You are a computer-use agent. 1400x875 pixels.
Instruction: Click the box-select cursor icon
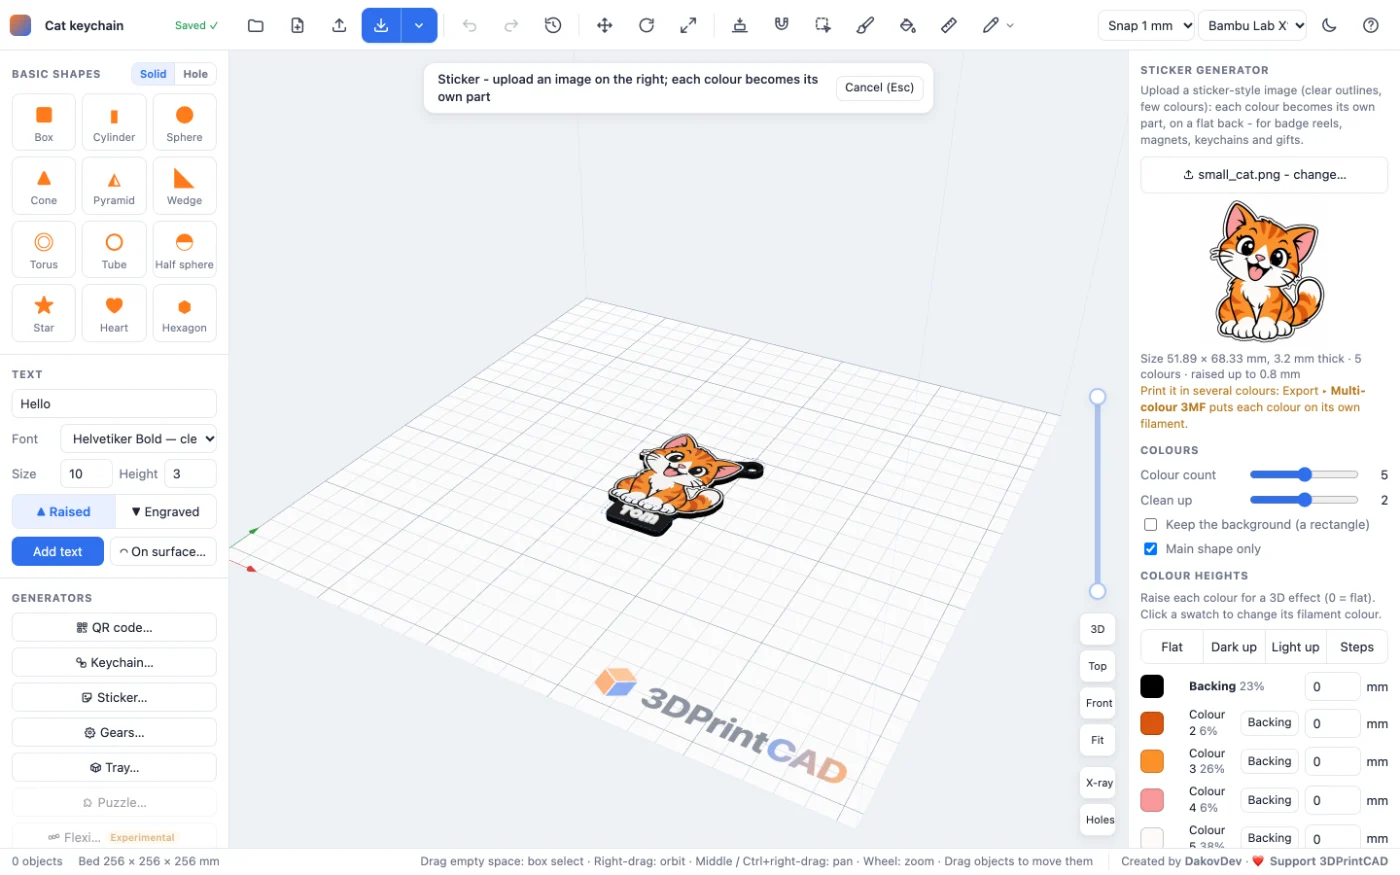pyautogui.click(x=823, y=25)
